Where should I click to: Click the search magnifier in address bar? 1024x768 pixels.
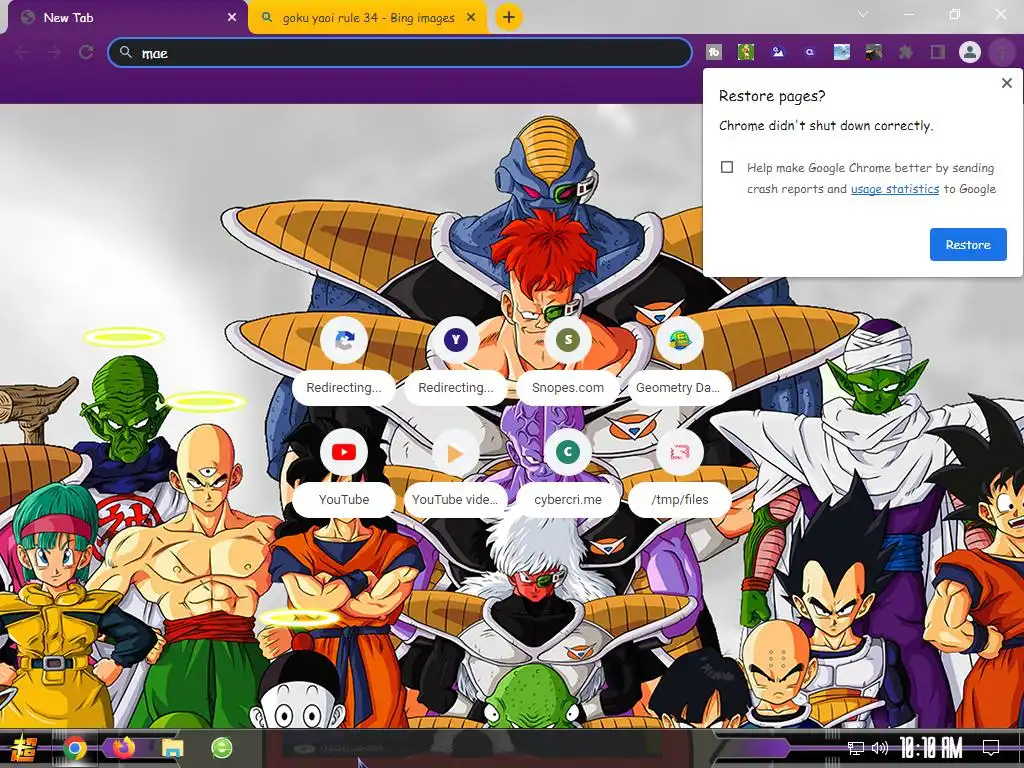[125, 52]
